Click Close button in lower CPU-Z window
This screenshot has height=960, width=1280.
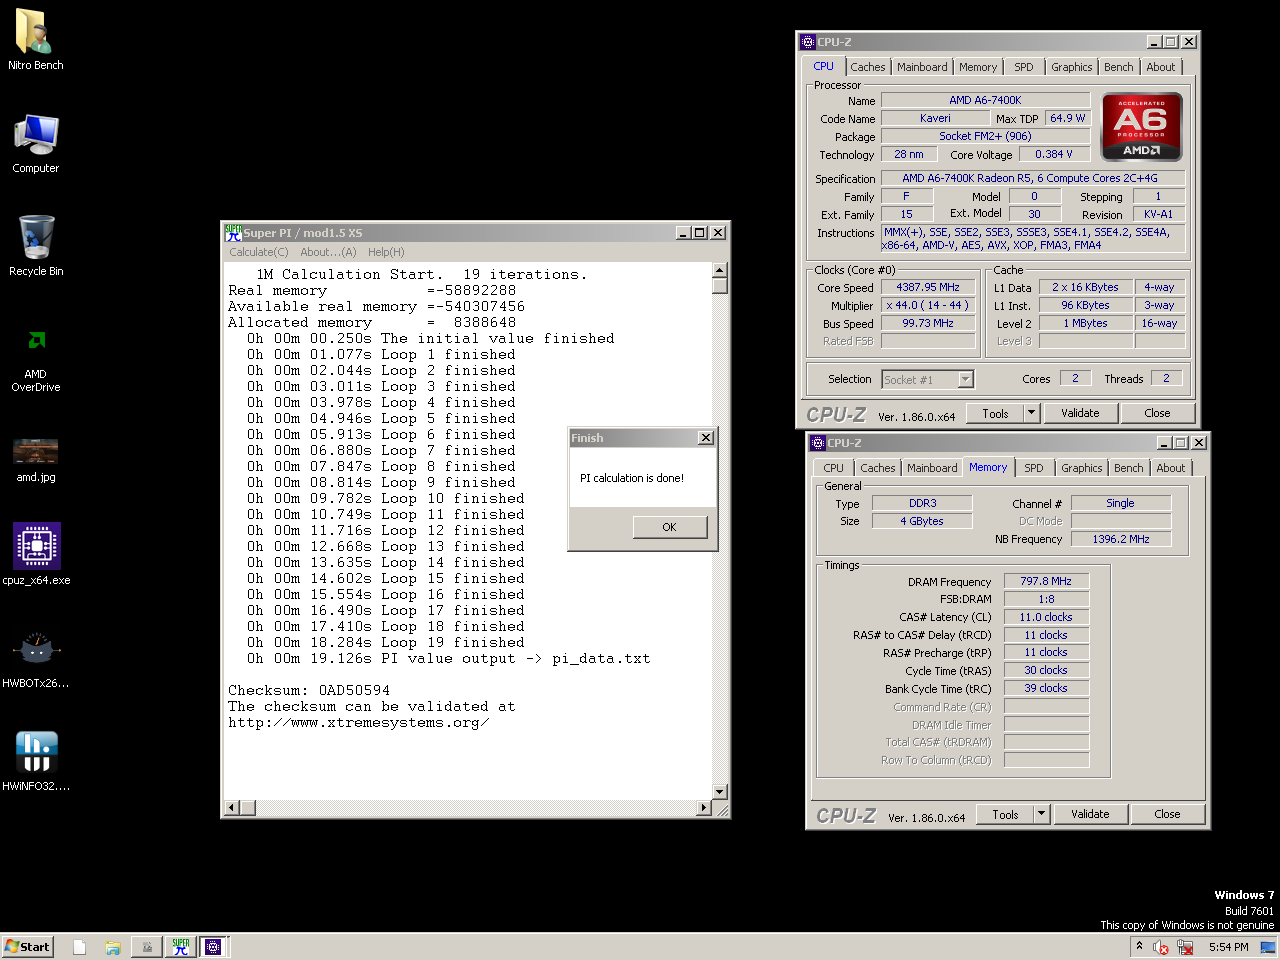[x=1167, y=815]
